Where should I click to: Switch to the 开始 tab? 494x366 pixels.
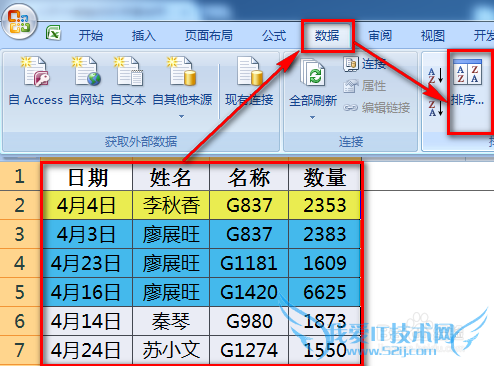[x=91, y=35]
